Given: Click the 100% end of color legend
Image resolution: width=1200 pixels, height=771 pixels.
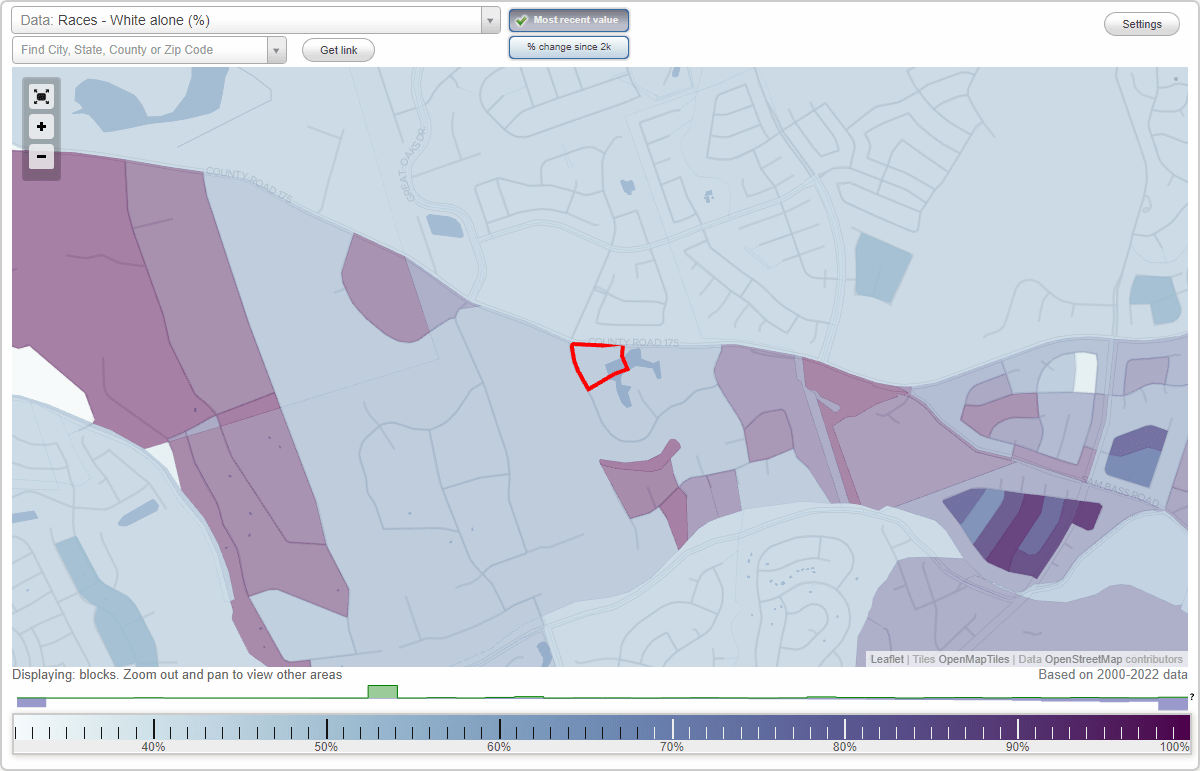Looking at the screenshot, I should click(x=1174, y=747).
